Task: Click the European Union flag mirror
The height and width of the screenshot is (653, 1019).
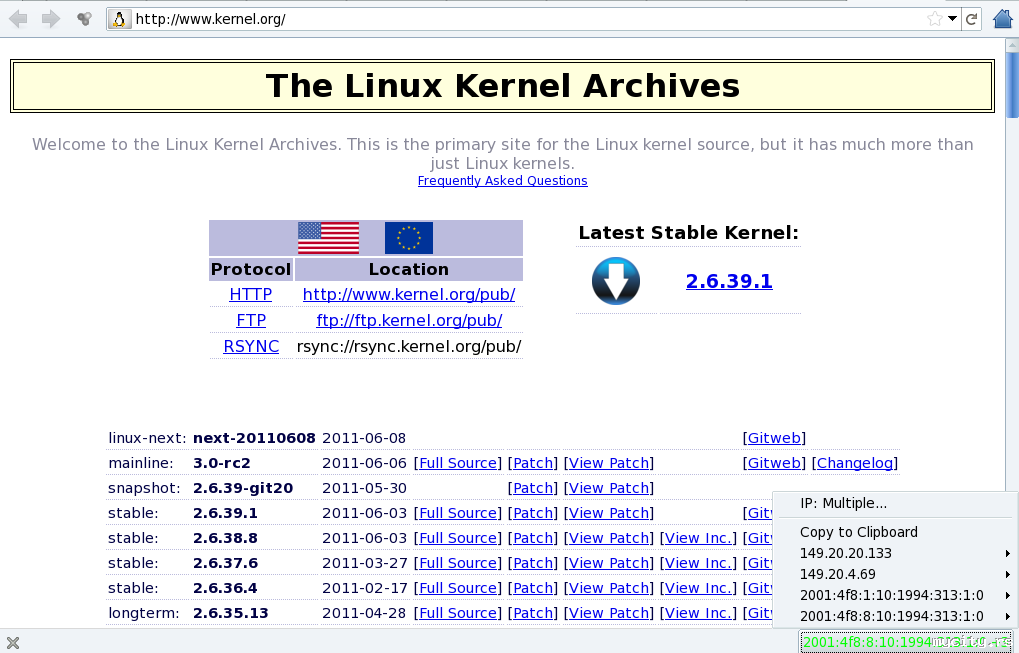Action: click(409, 238)
